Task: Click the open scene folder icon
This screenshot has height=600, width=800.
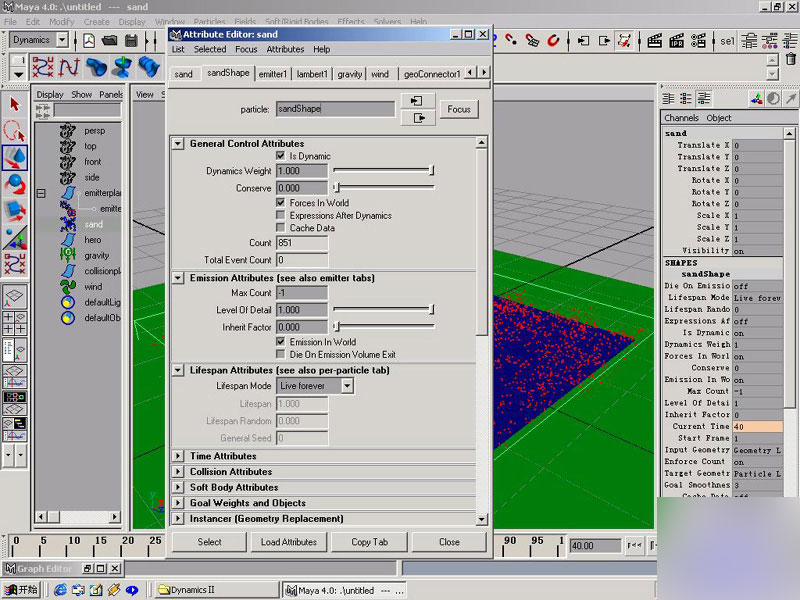Action: [x=109, y=40]
